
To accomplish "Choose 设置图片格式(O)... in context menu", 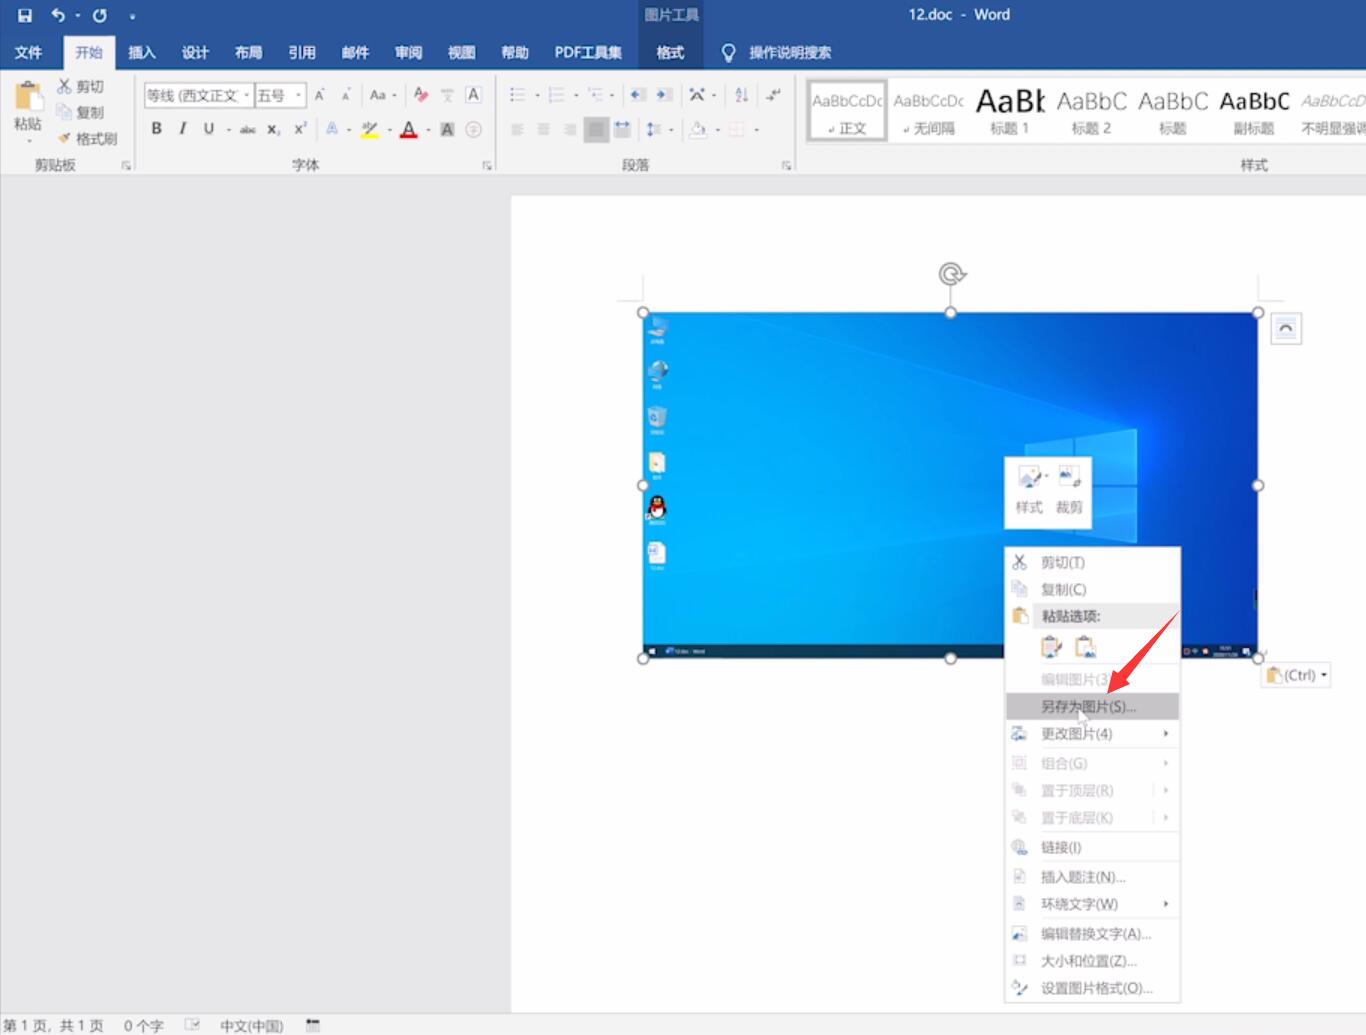I will coord(1092,988).
